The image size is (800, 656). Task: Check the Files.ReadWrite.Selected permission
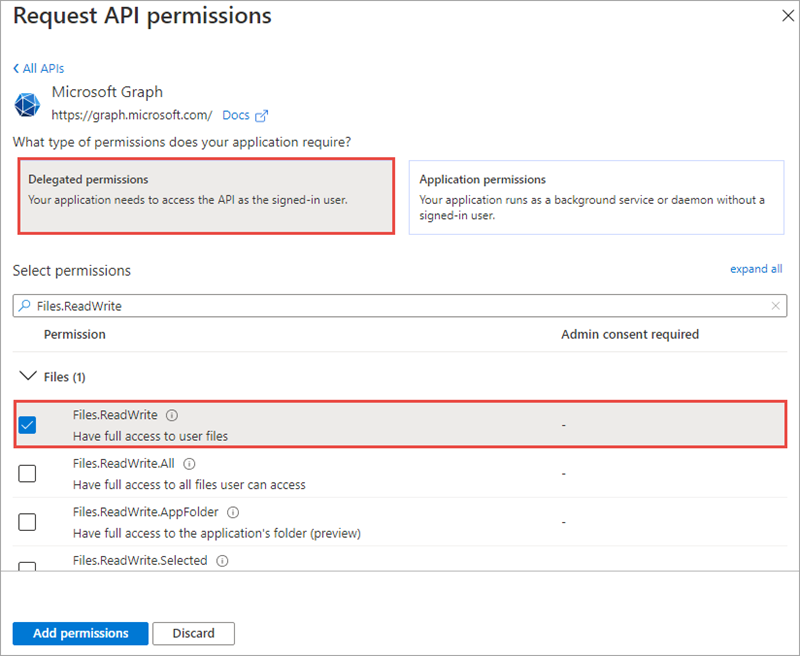click(27, 566)
